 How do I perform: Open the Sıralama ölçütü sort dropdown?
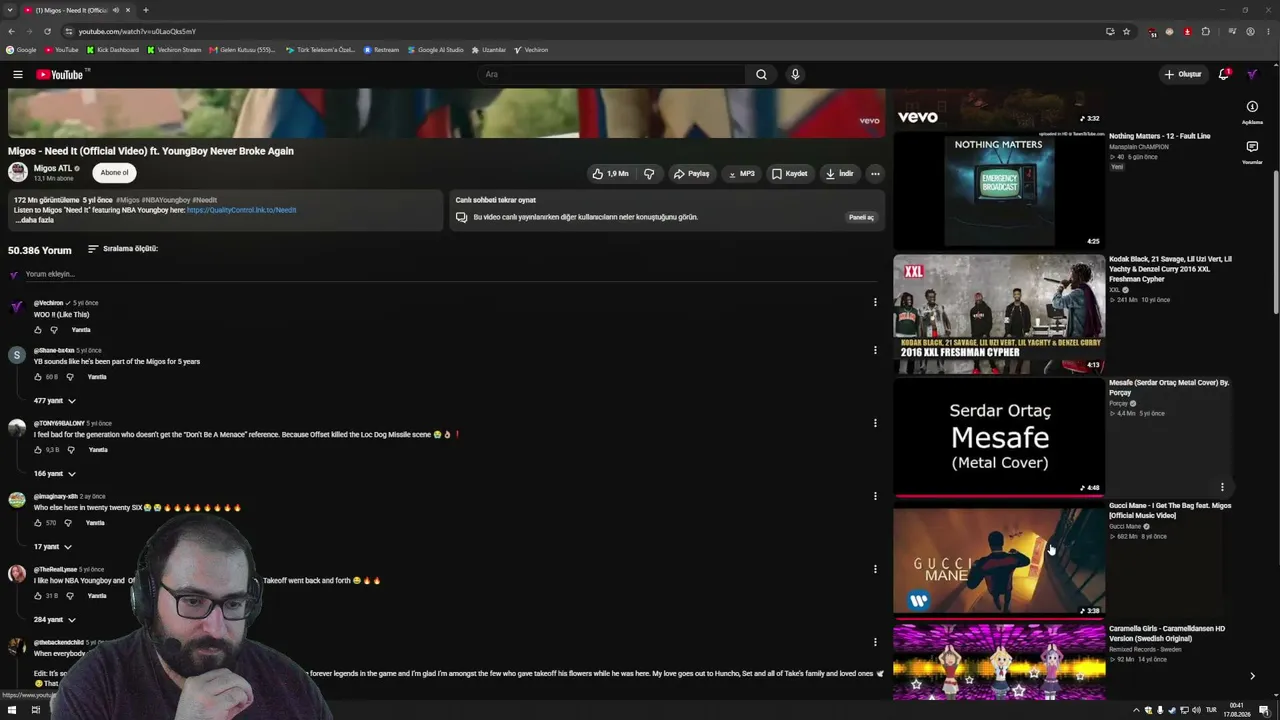click(x=123, y=249)
